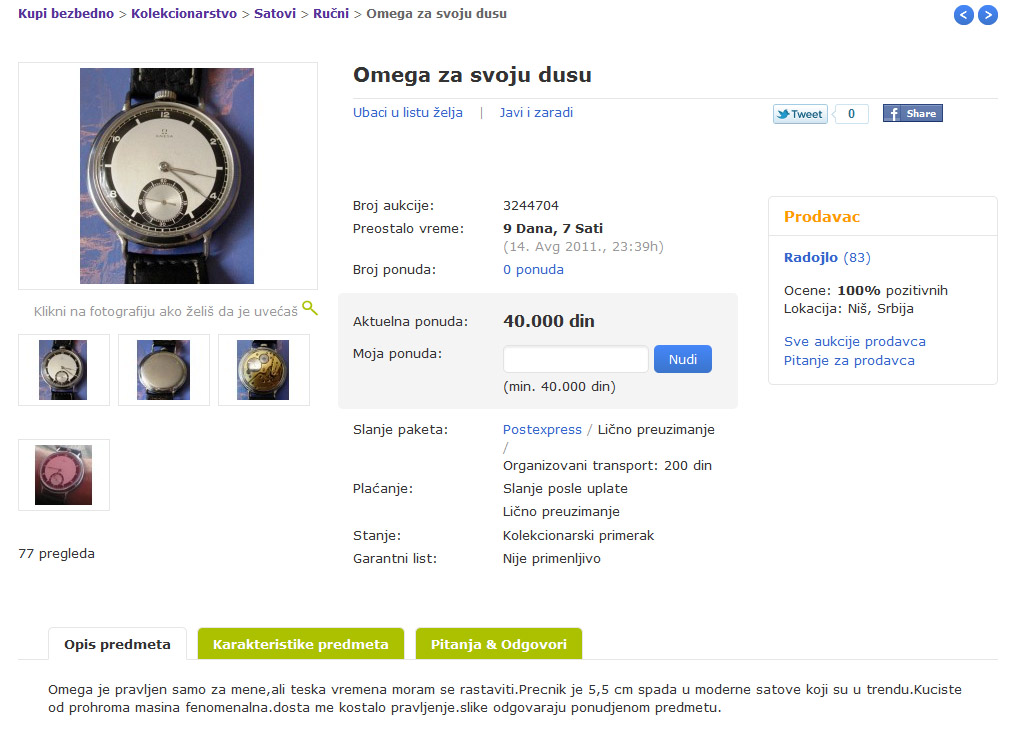Screen dimensions: 1010x729
Task: Add item via Ubaci u listu želja
Action: click(x=408, y=113)
